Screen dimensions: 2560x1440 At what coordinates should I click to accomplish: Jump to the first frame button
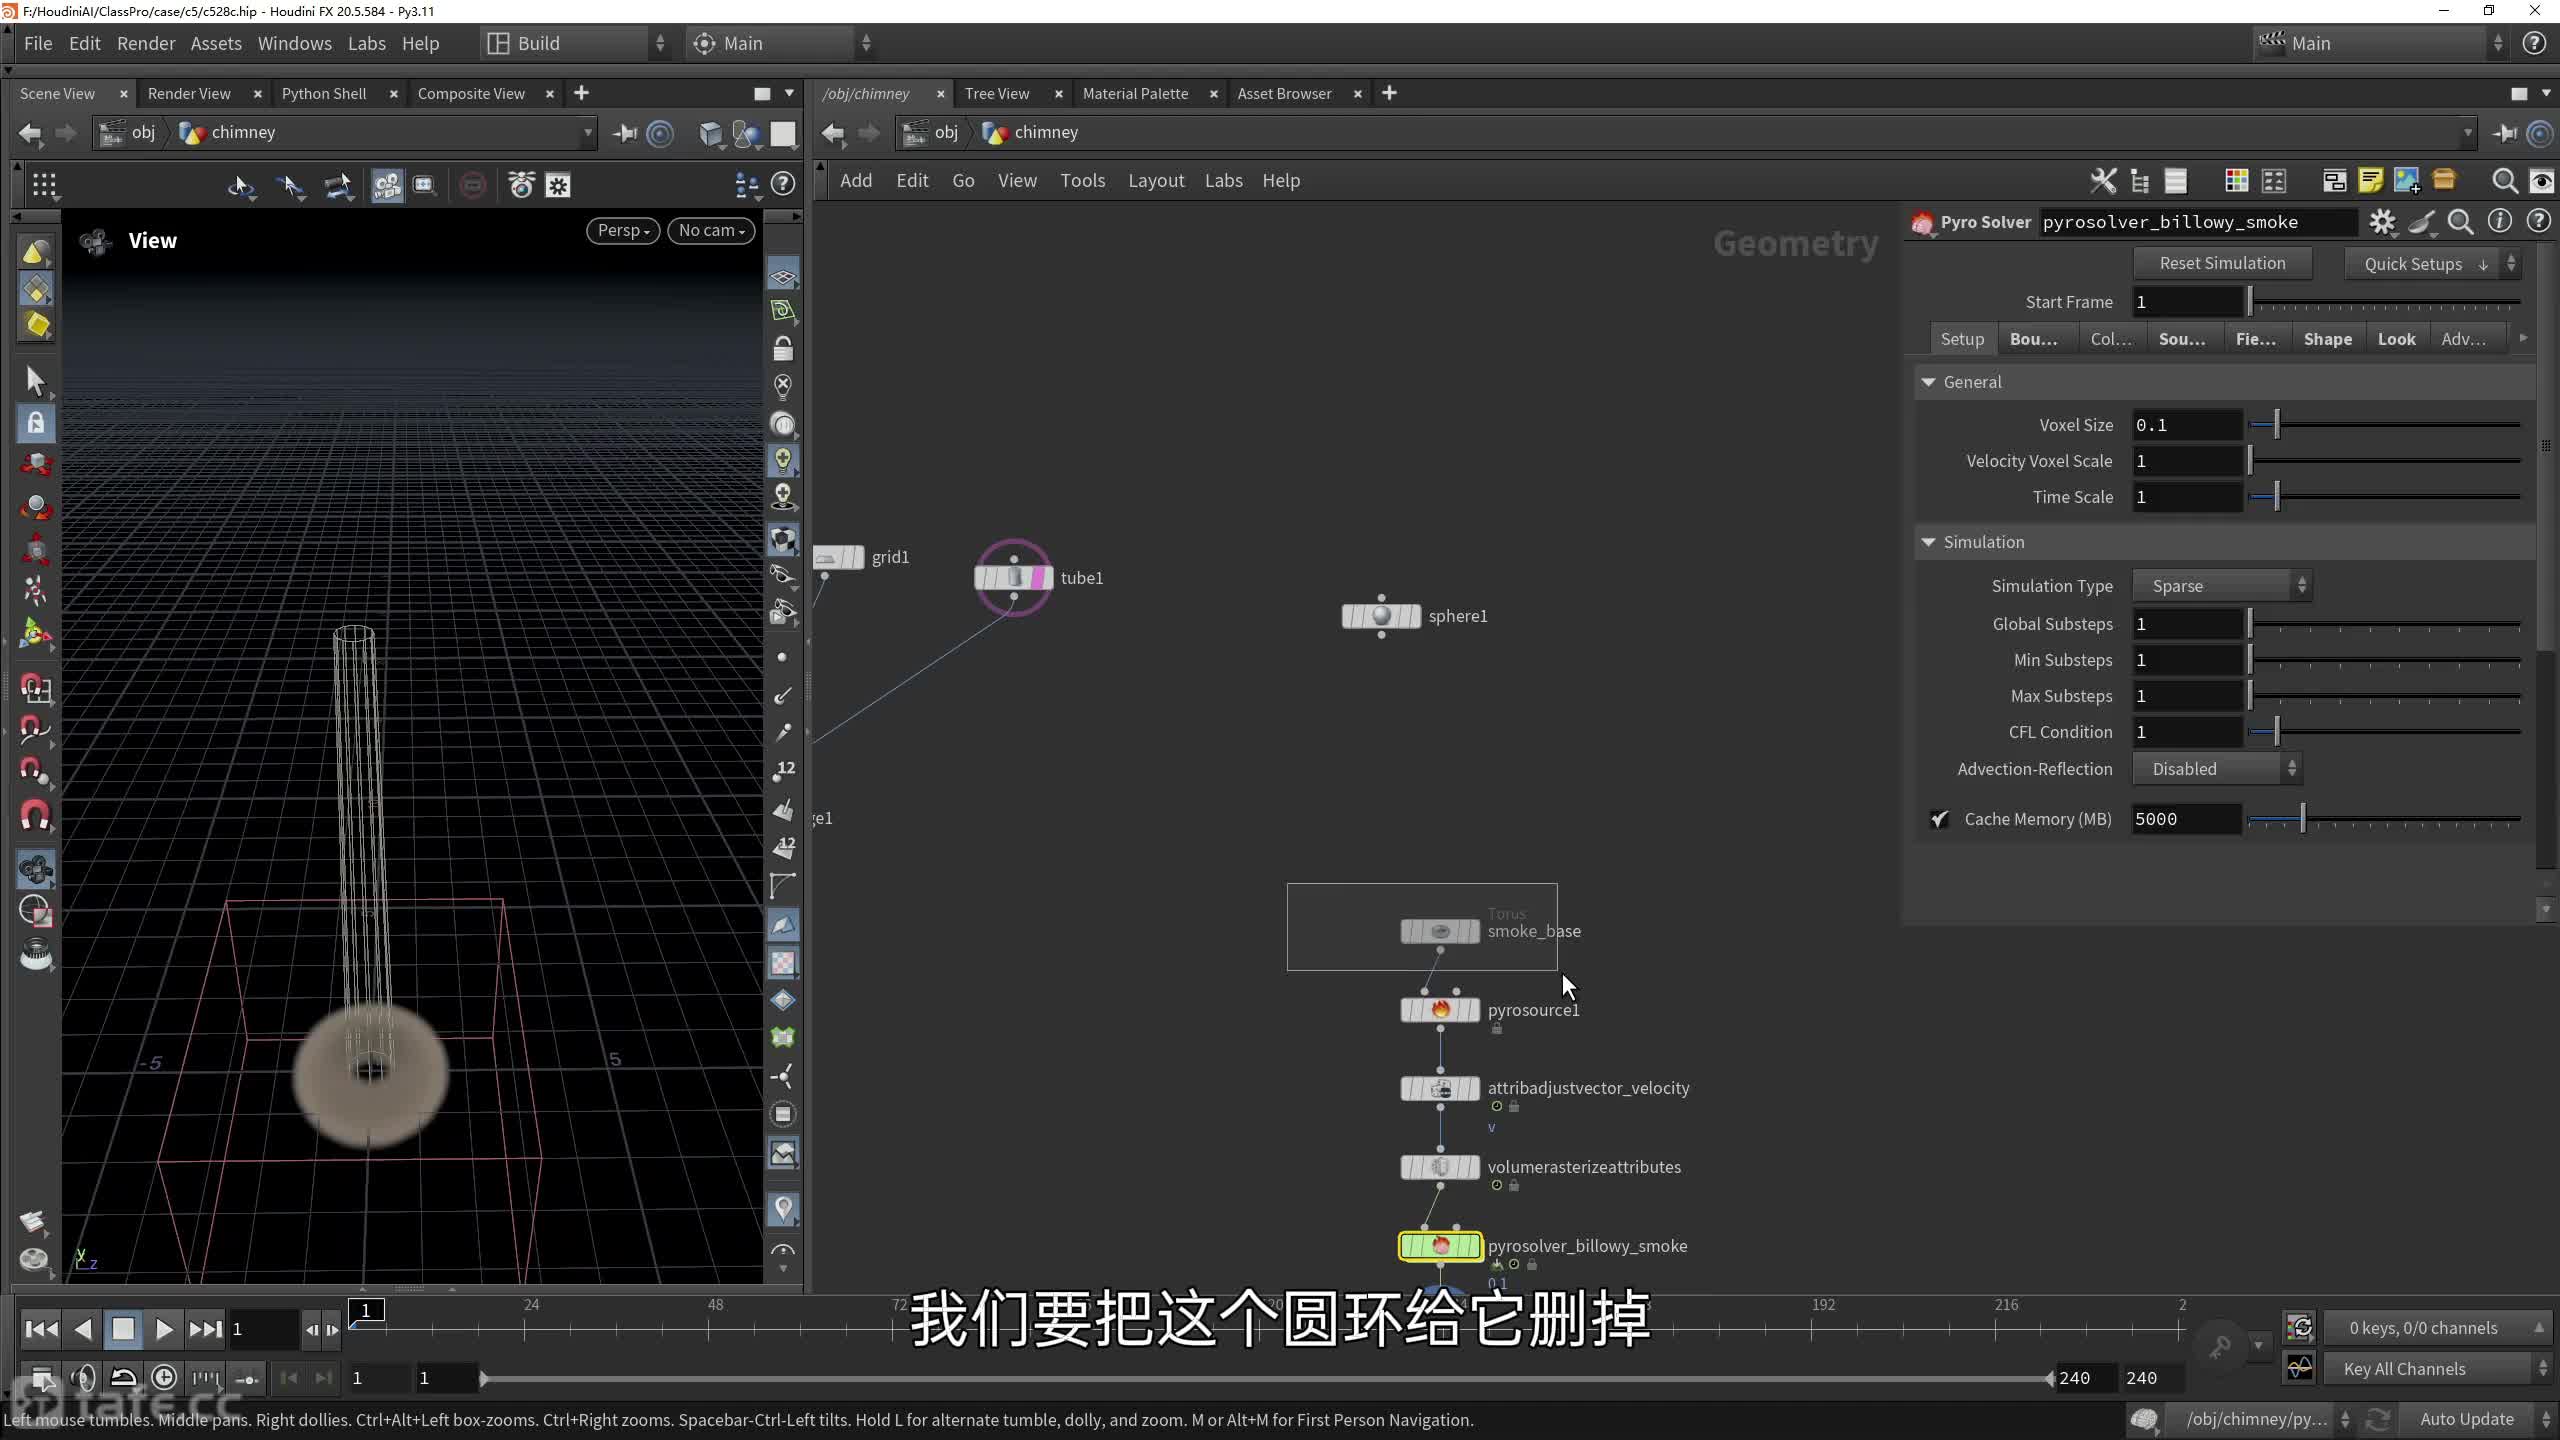(41, 1329)
